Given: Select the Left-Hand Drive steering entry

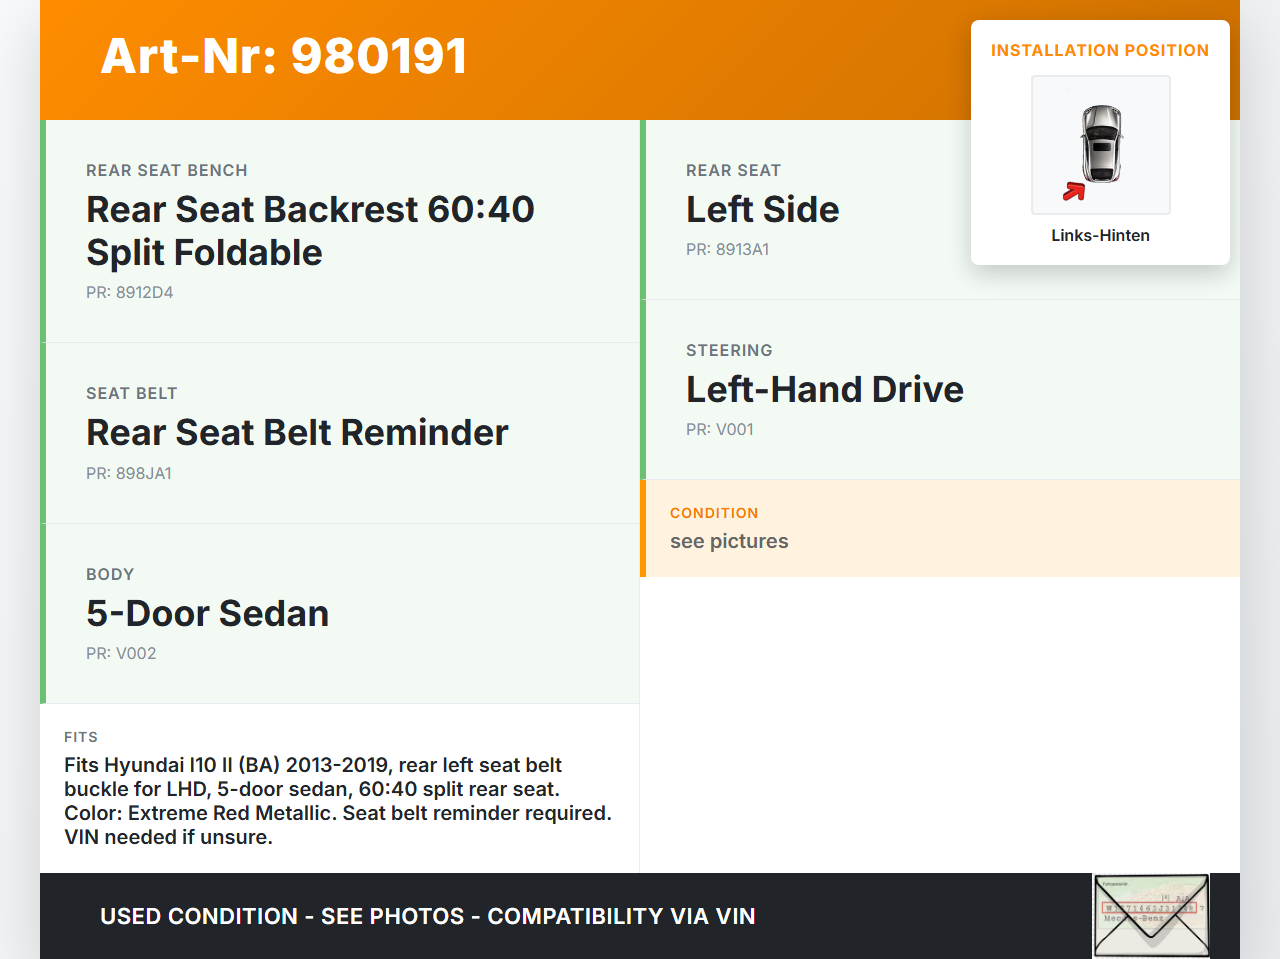Looking at the screenshot, I should [x=824, y=390].
